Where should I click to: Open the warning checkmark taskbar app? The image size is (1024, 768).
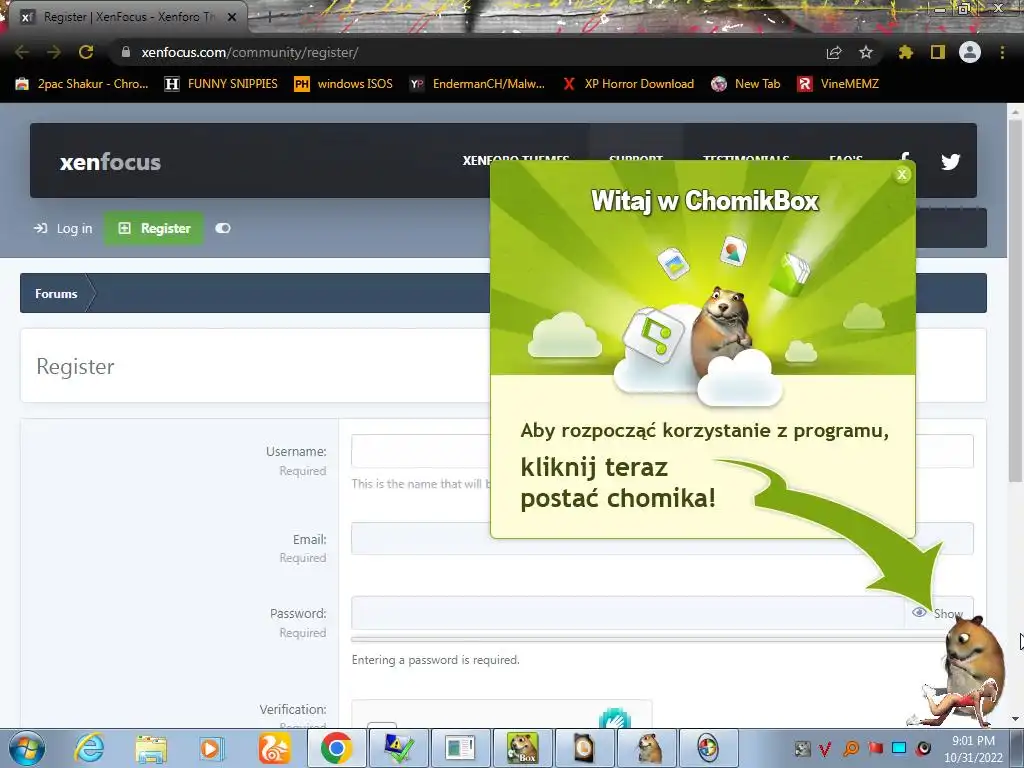point(398,748)
